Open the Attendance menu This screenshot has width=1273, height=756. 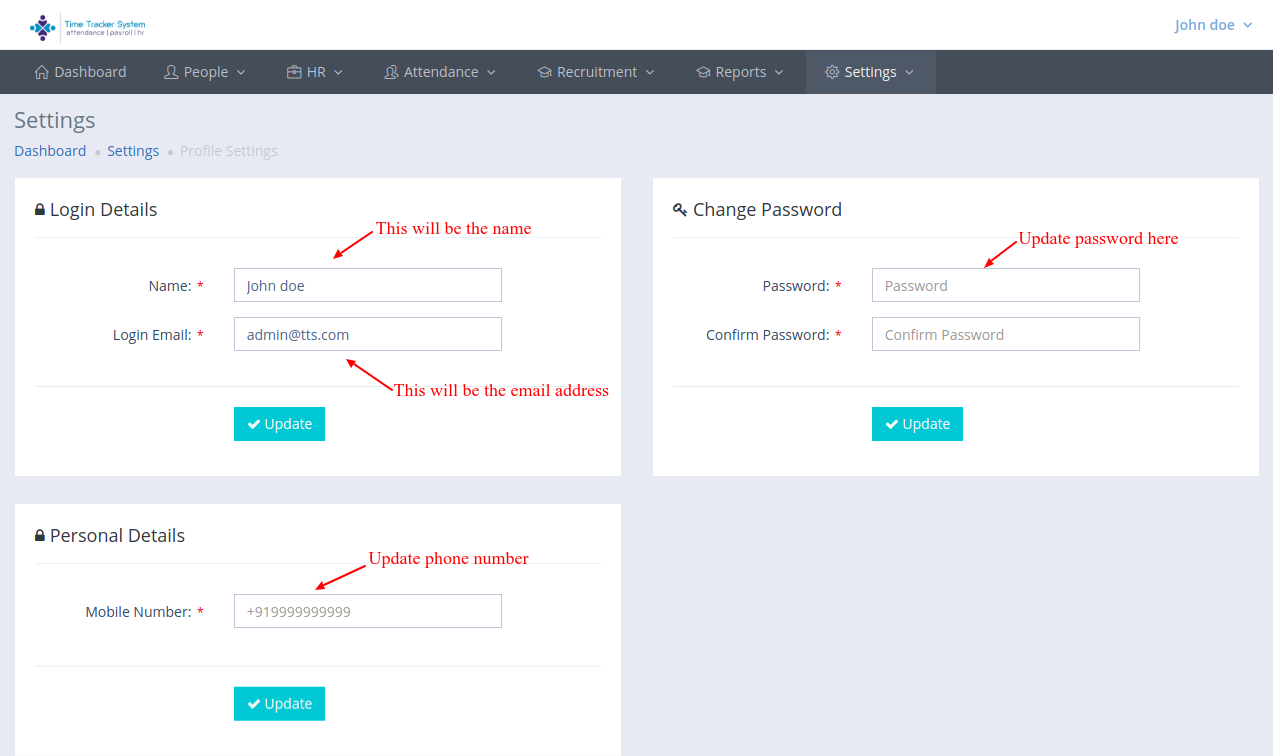point(440,72)
